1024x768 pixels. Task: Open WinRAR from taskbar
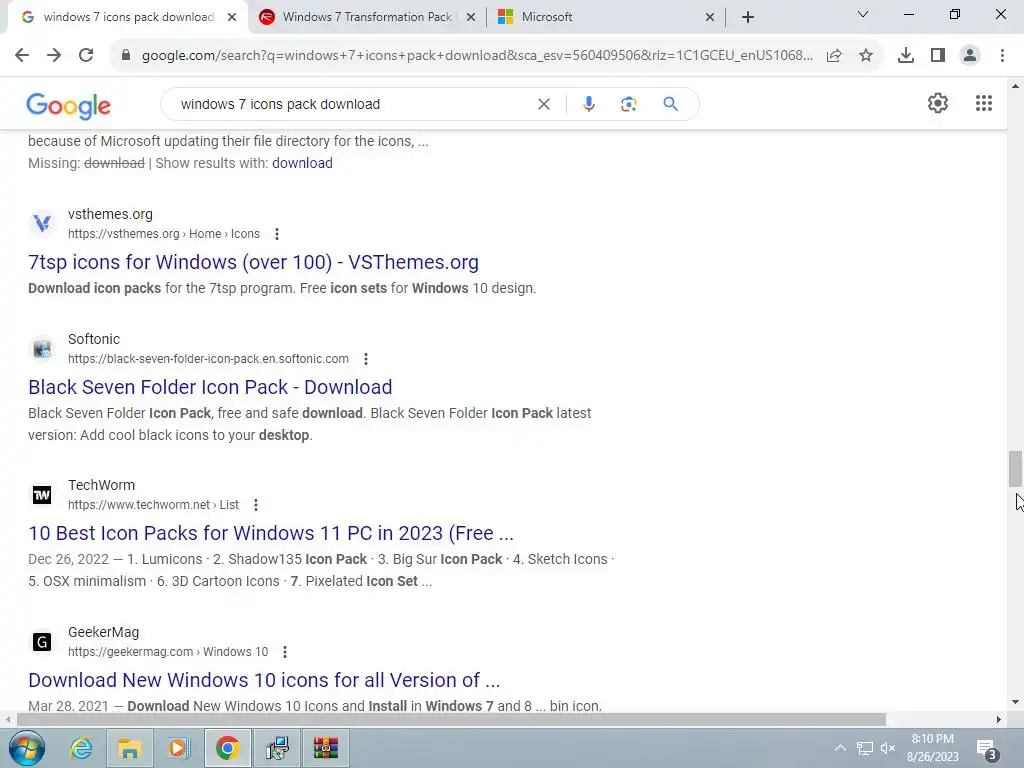click(x=326, y=748)
